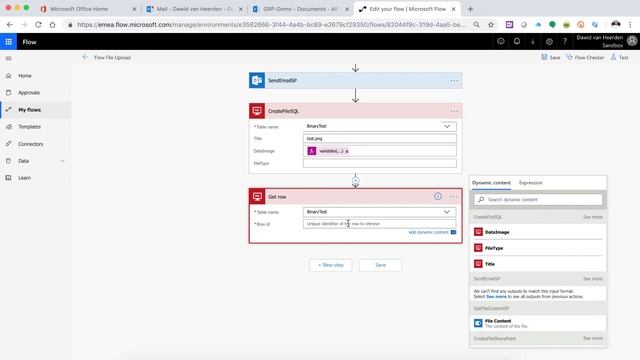Click the Title field containing test.png
Screen dimensions: 640x360
point(380,139)
